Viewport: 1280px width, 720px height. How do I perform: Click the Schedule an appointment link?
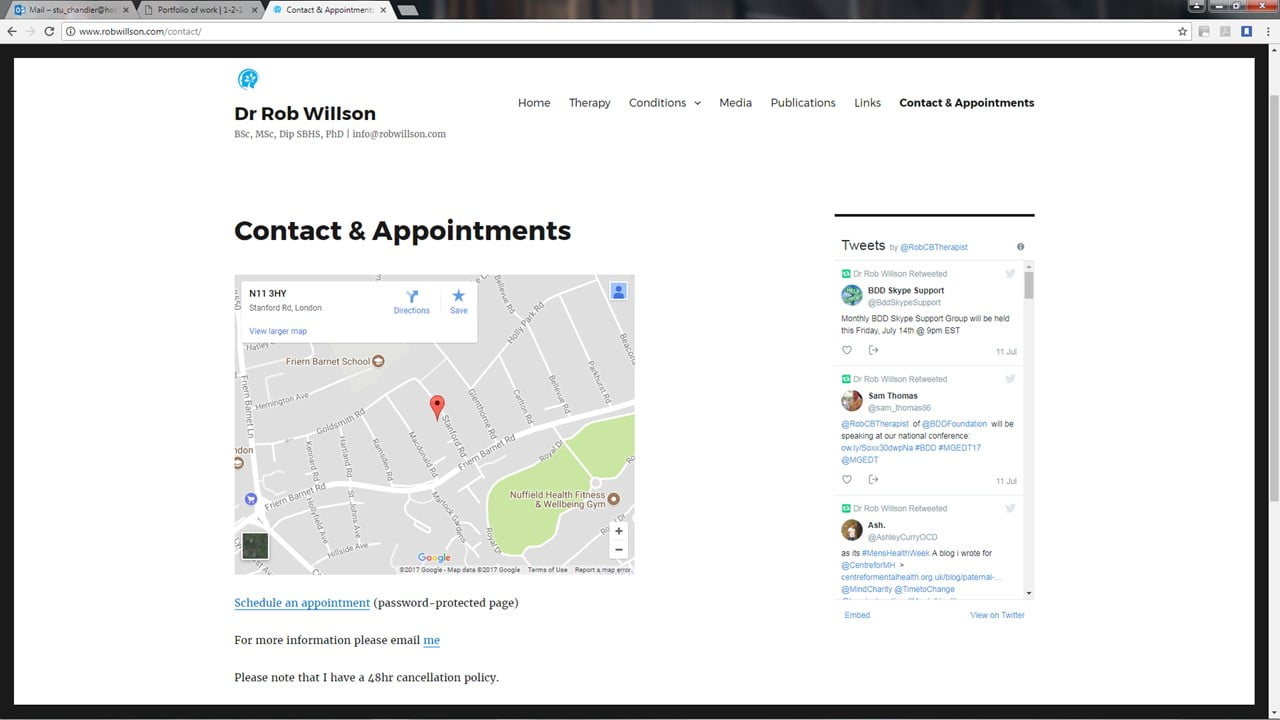(302, 603)
